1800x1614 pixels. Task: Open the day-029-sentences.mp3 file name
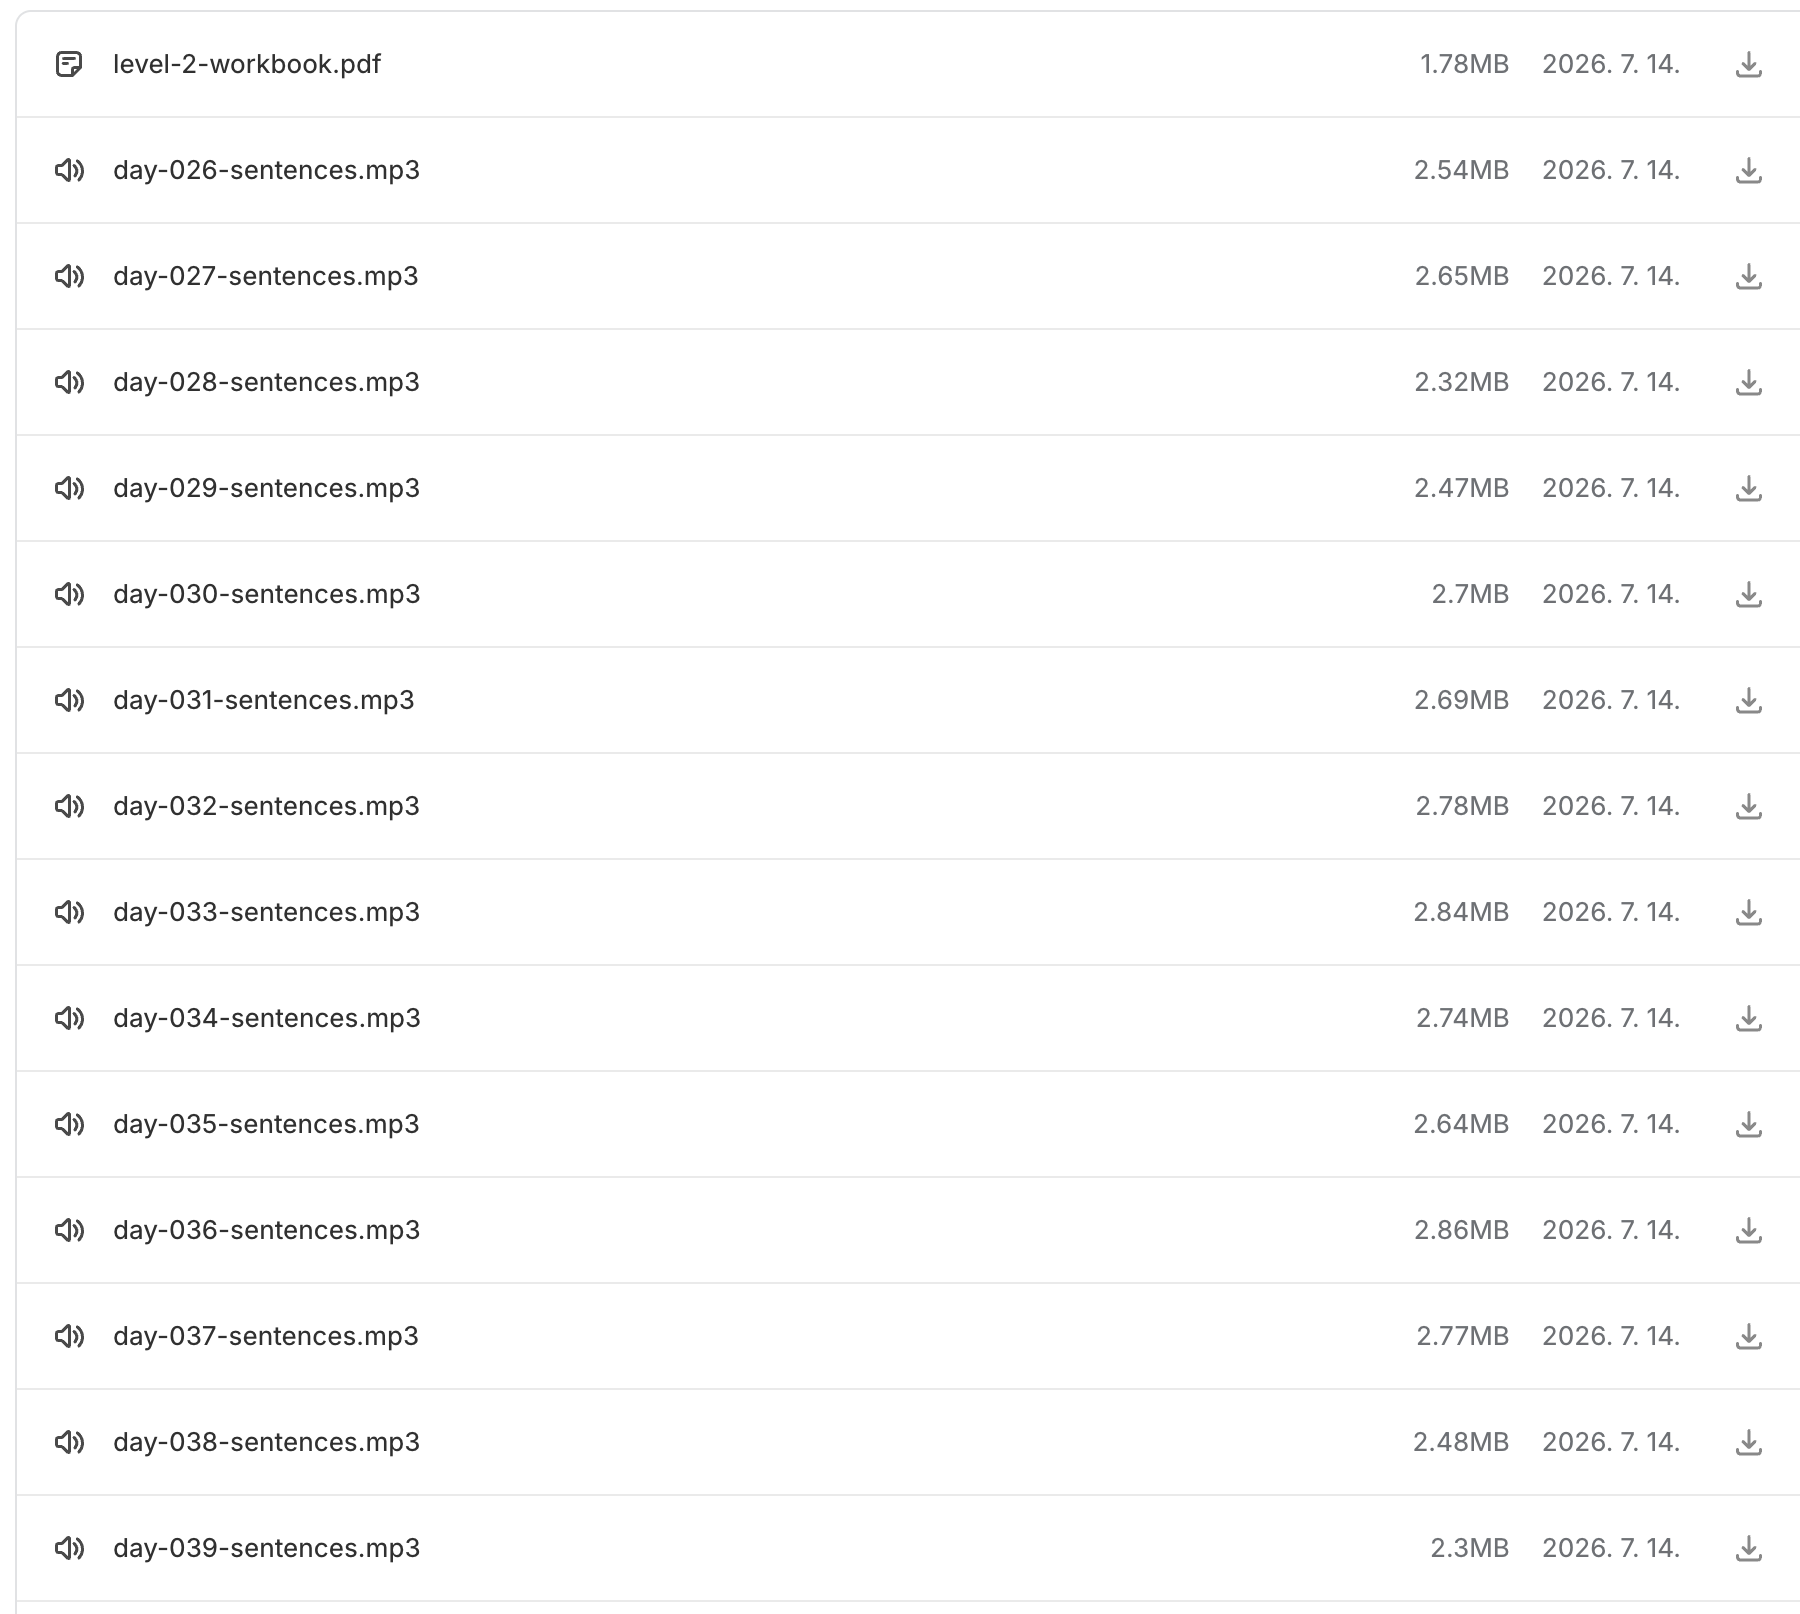[267, 488]
